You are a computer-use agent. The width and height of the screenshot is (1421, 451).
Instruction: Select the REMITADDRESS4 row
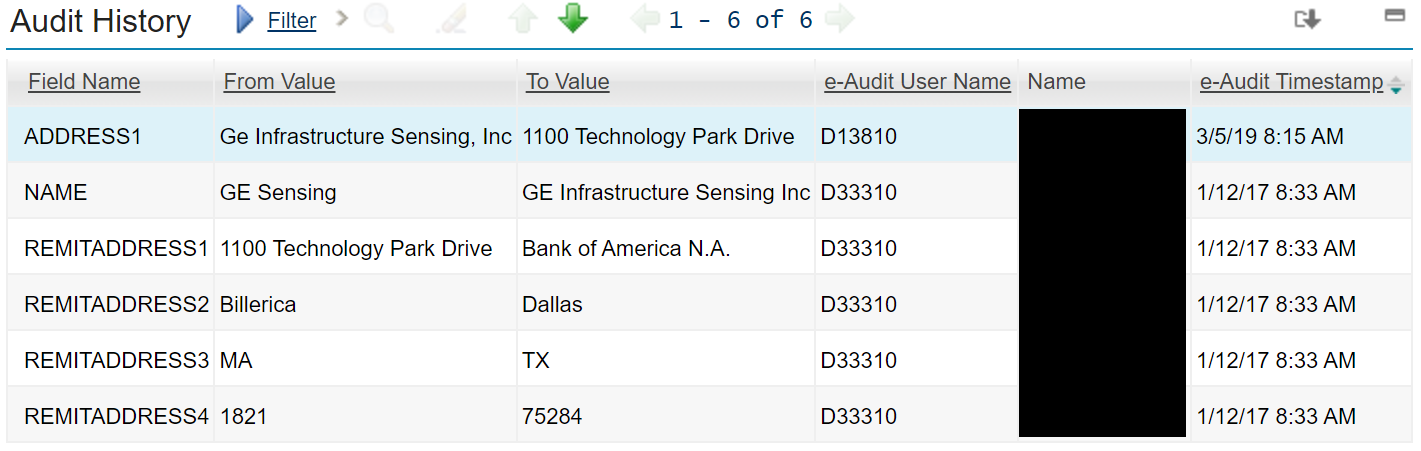[710, 416]
